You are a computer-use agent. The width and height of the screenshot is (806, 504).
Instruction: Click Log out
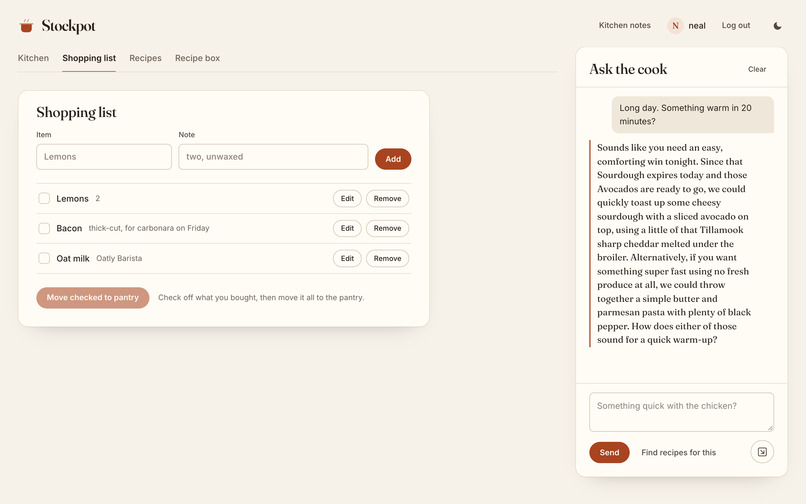coord(736,25)
